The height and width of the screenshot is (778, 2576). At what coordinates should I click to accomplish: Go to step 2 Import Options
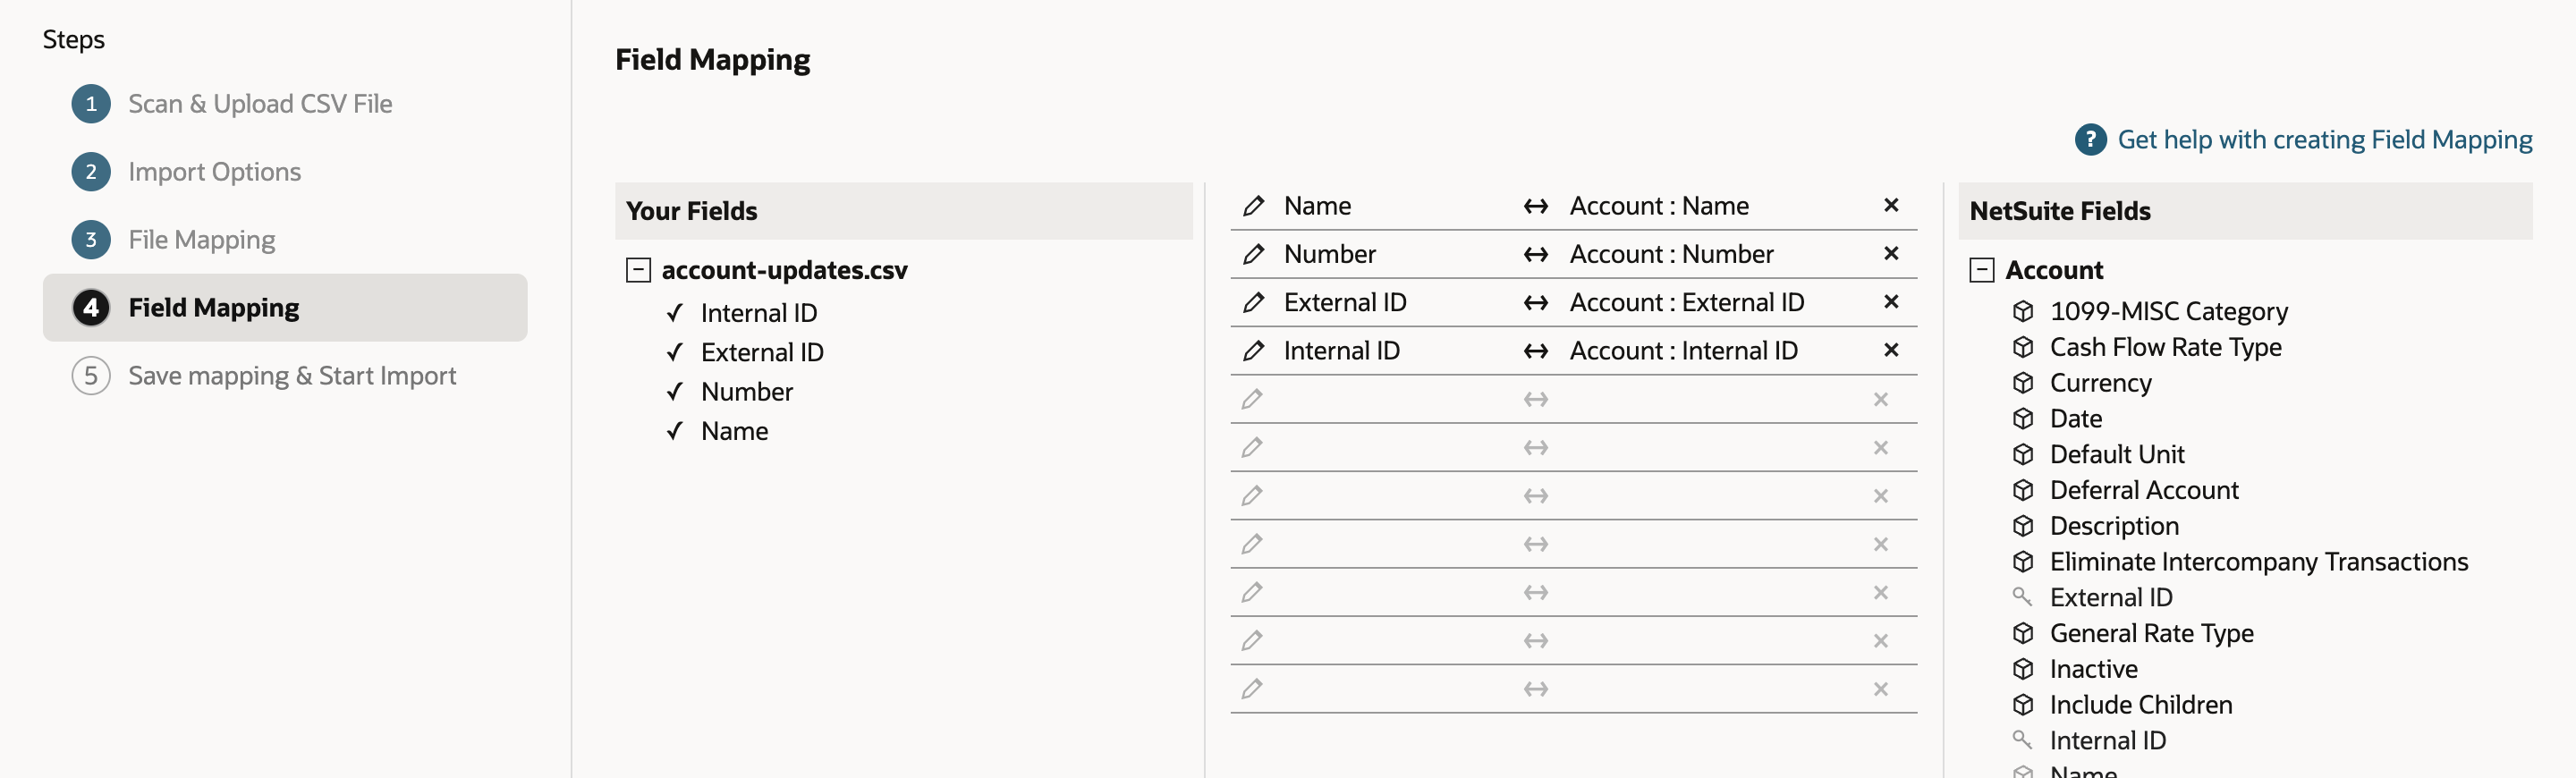[x=214, y=172]
